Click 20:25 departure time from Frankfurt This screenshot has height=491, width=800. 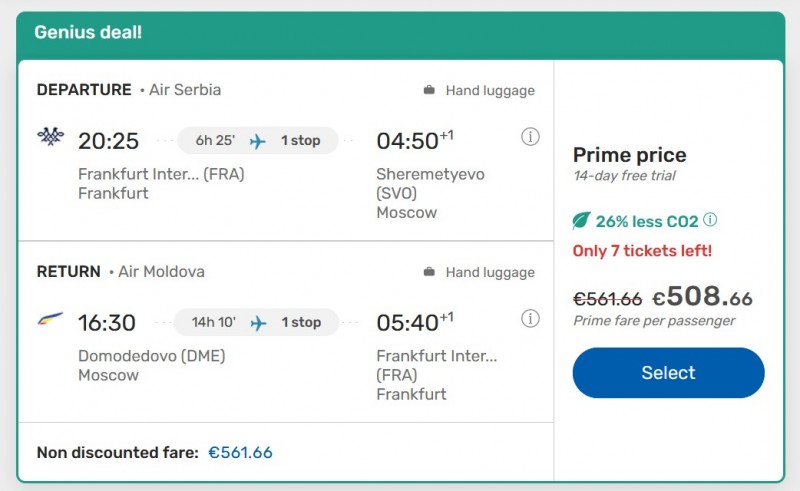click(108, 141)
